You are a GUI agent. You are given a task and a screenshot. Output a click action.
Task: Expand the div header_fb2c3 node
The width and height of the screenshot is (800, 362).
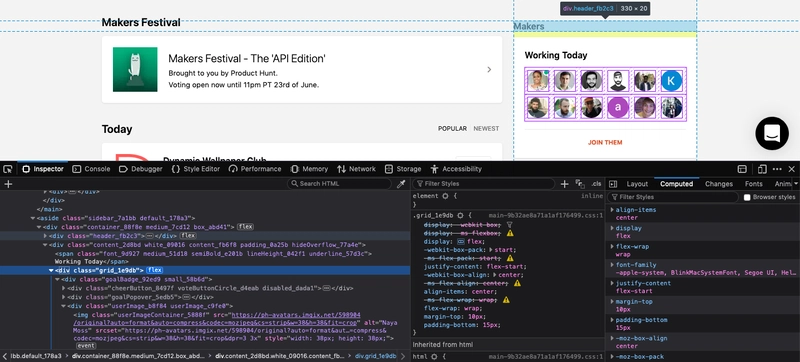point(45,236)
